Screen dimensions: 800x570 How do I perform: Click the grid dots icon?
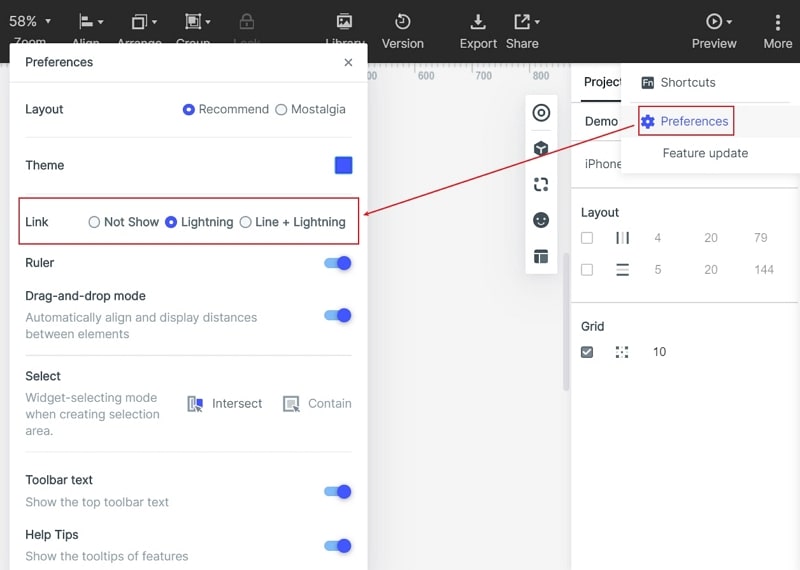click(x=621, y=352)
